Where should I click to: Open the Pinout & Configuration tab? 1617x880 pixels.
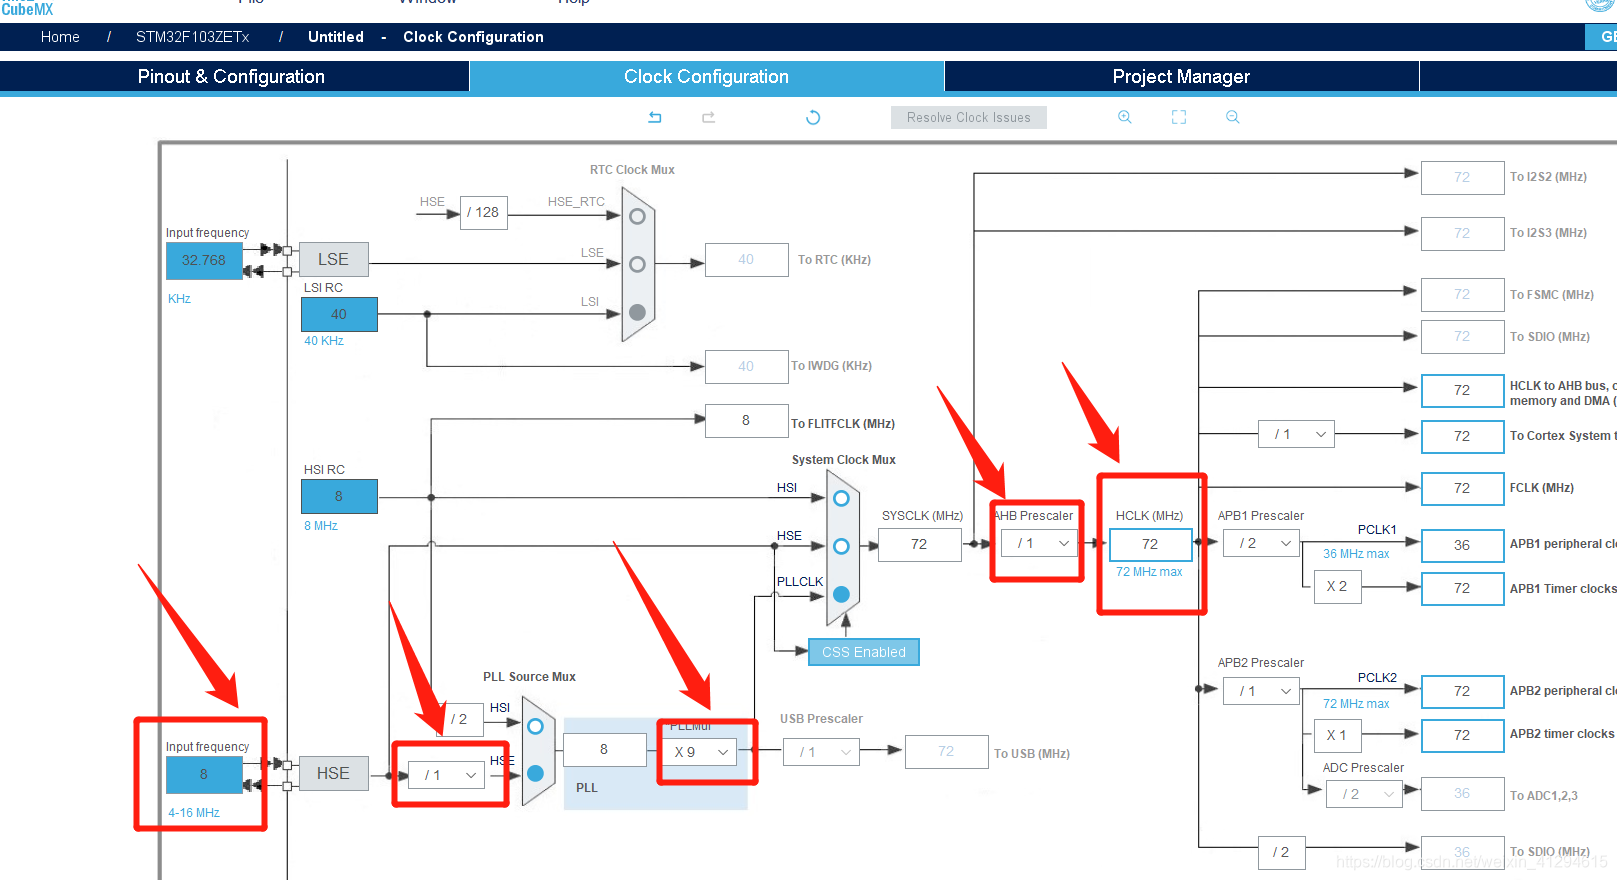[232, 77]
